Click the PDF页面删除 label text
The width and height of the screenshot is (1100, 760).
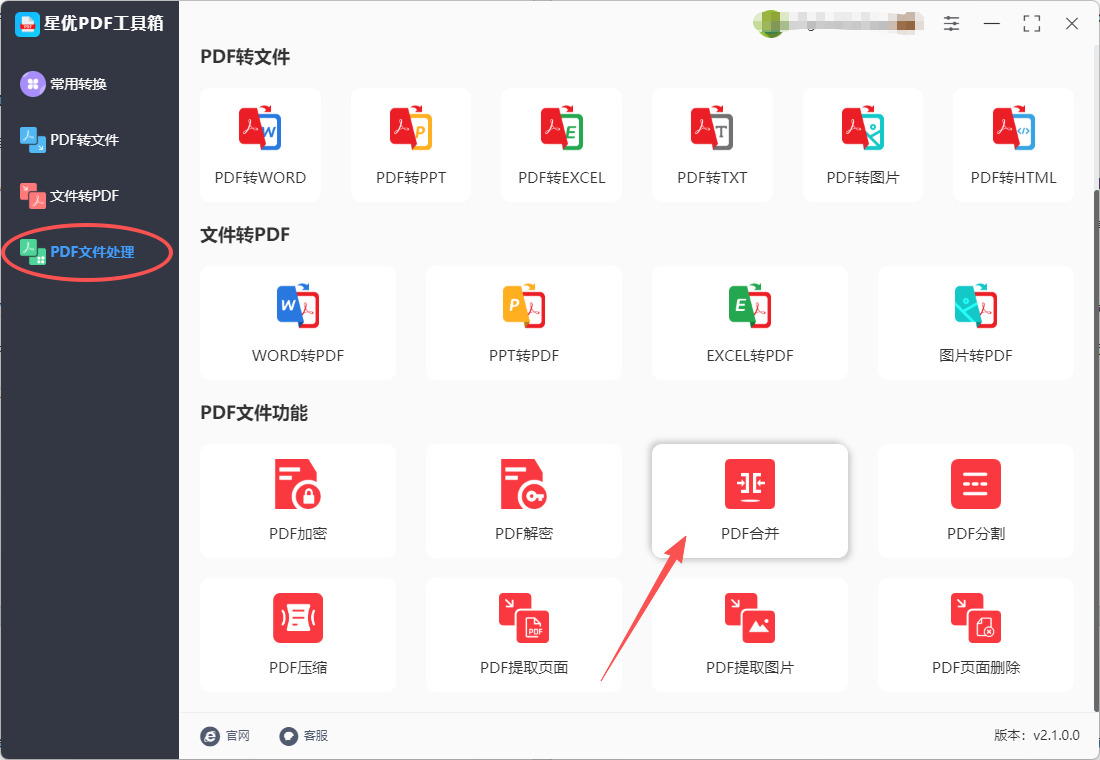(976, 667)
